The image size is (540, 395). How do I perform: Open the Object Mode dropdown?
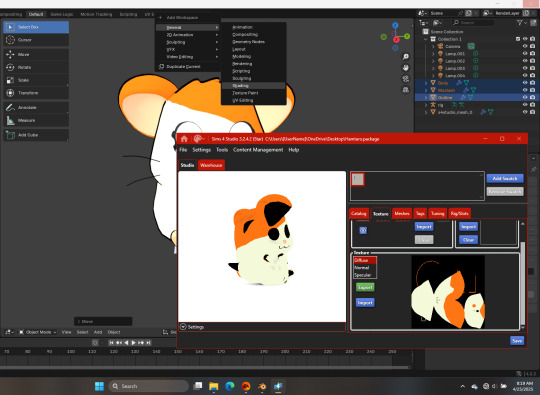pos(38,332)
